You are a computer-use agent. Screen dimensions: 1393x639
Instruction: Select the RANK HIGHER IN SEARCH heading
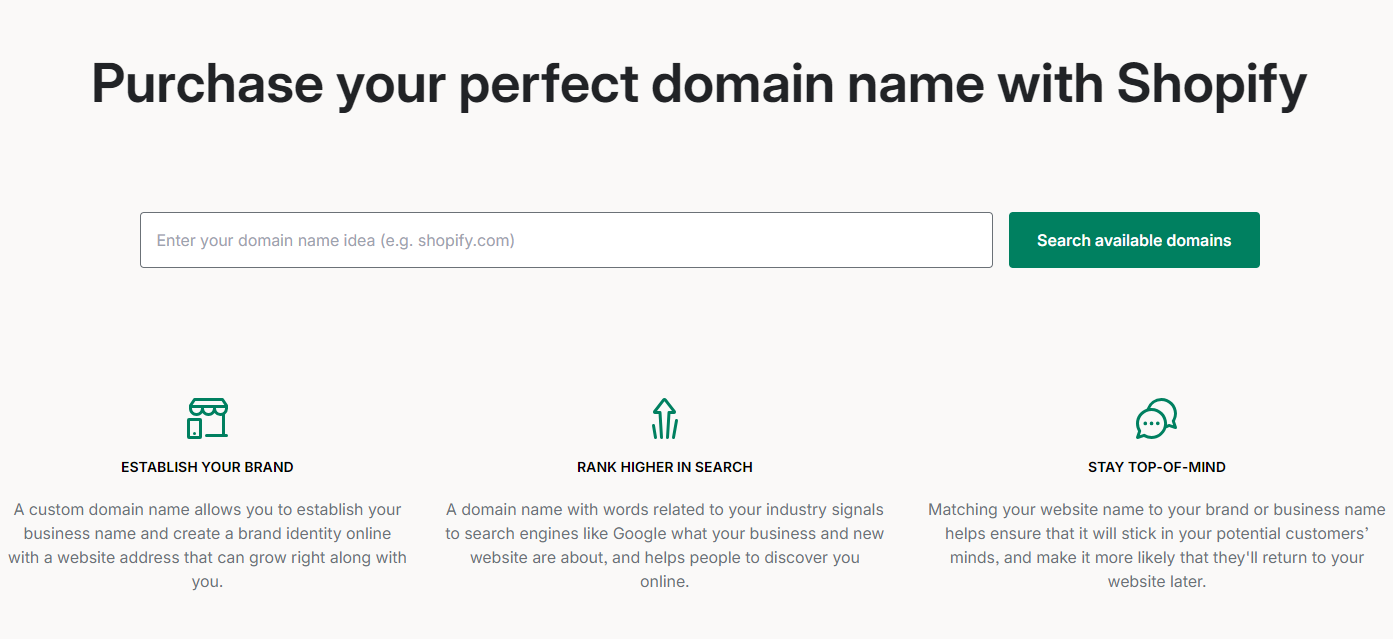(x=664, y=466)
